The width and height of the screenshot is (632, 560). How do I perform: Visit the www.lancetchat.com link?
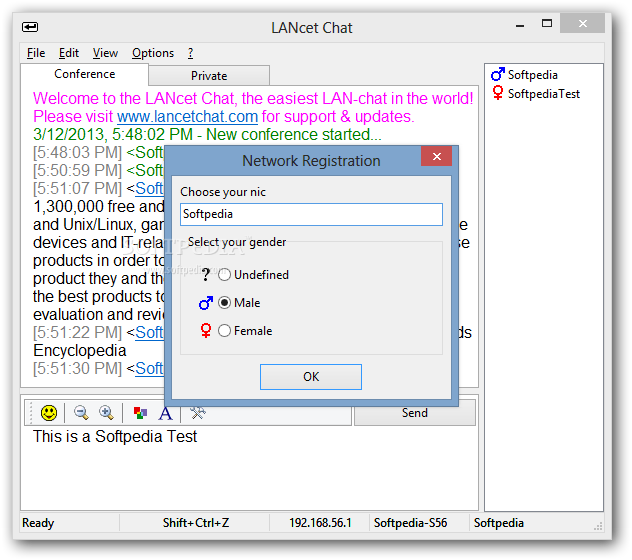187,117
